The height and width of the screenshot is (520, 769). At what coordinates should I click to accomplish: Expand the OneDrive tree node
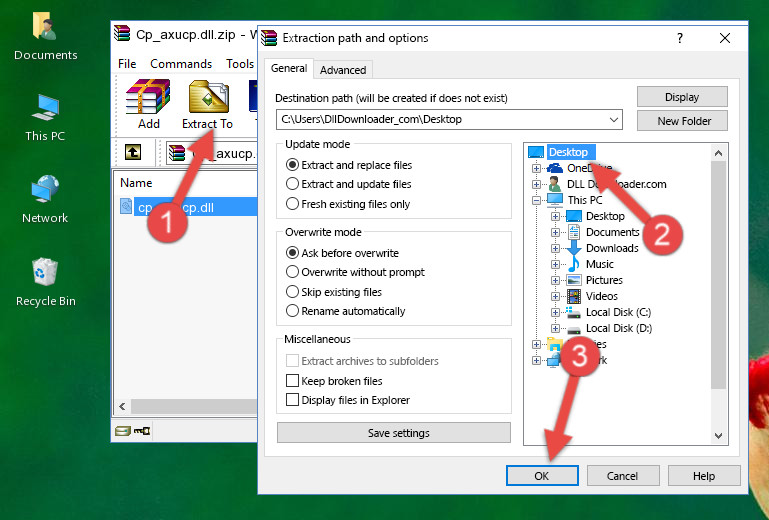536,168
